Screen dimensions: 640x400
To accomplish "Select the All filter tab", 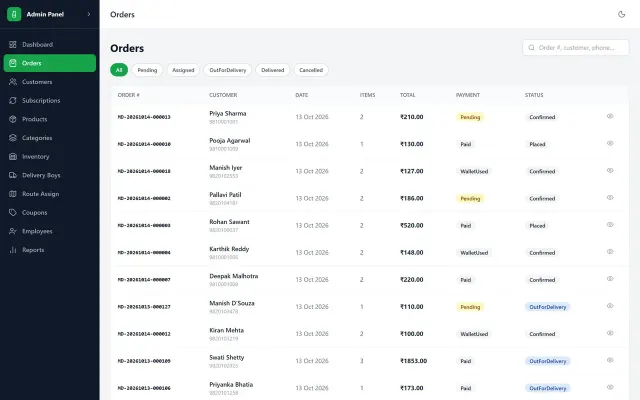I will coord(119,70).
